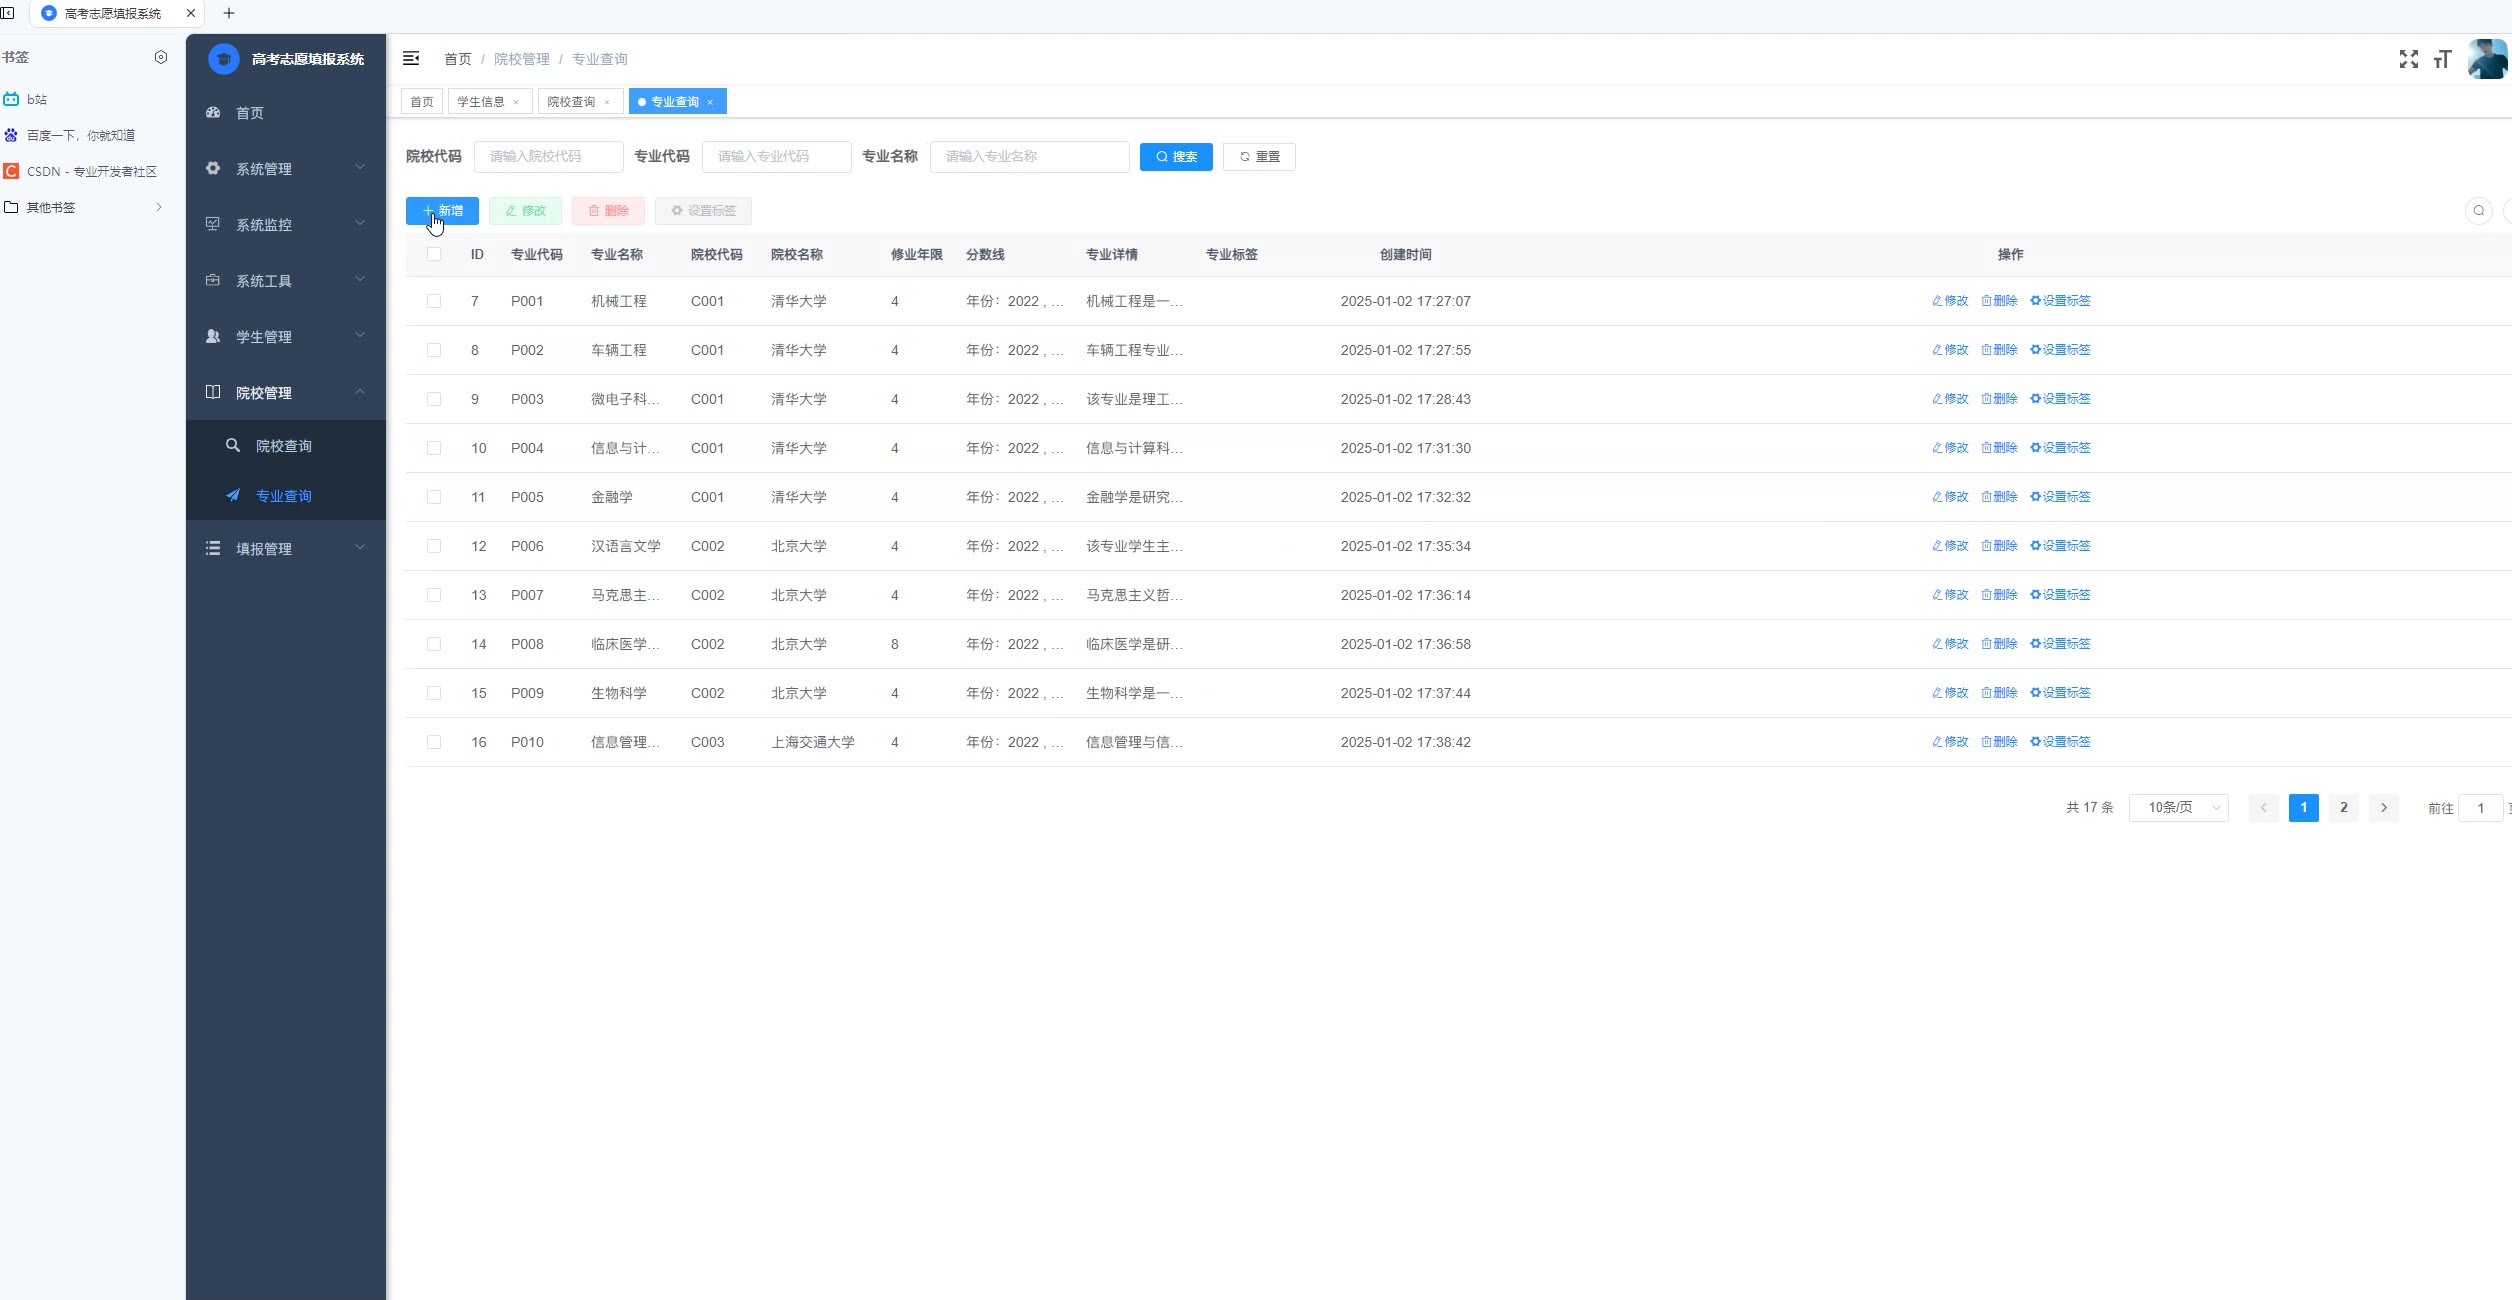This screenshot has height=1300, width=2512.
Task: Open the 10条/页 page size dropdown
Action: (2178, 808)
